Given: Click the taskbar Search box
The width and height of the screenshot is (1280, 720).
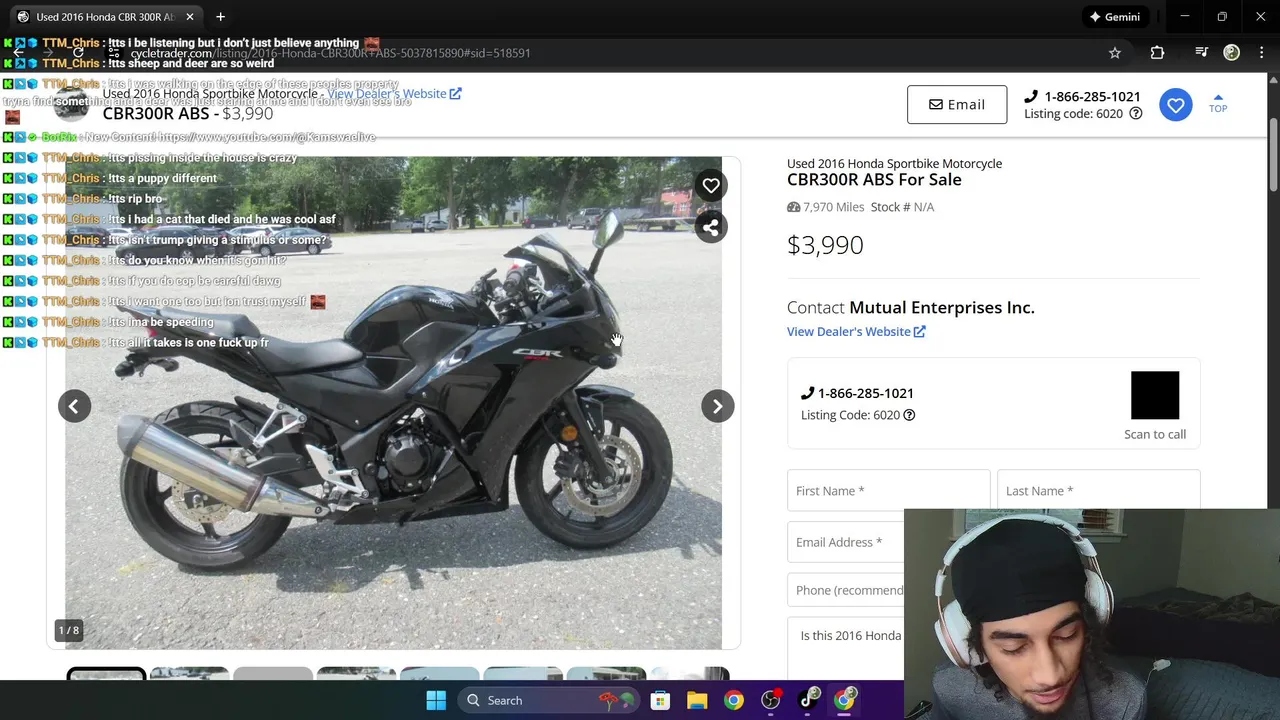Looking at the screenshot, I should click(551, 700).
